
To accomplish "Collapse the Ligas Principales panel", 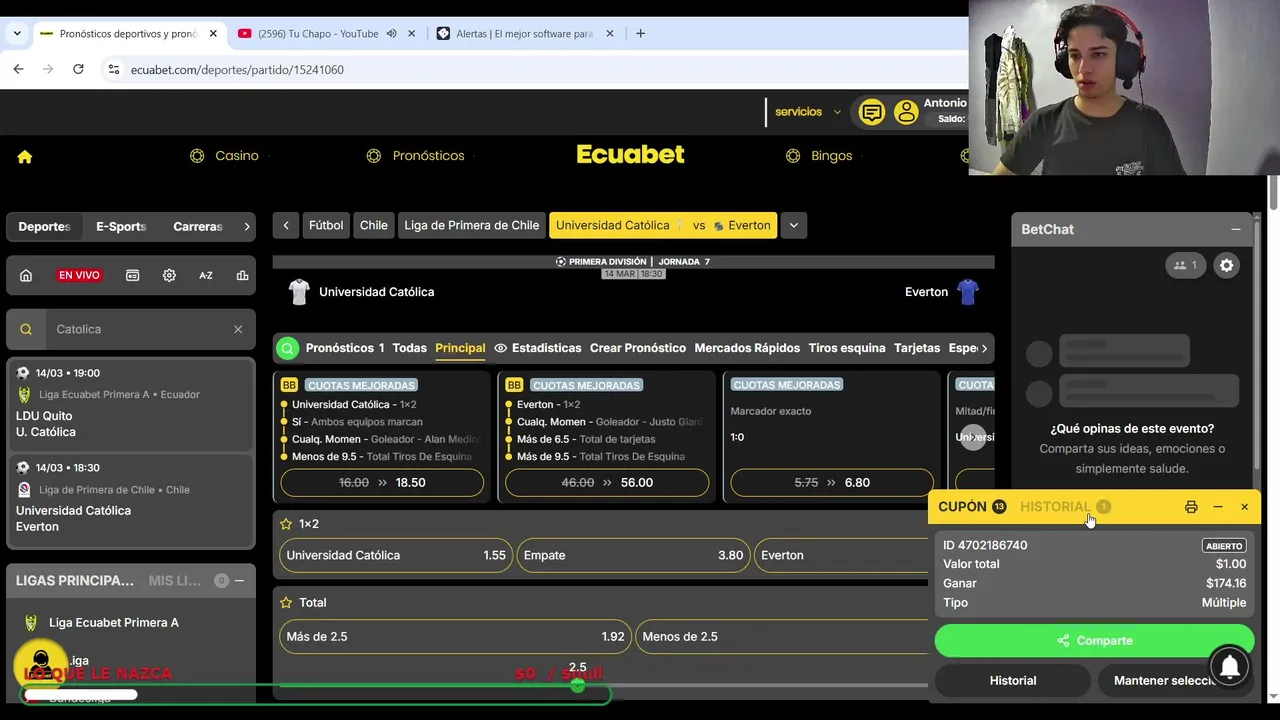I will point(239,580).
